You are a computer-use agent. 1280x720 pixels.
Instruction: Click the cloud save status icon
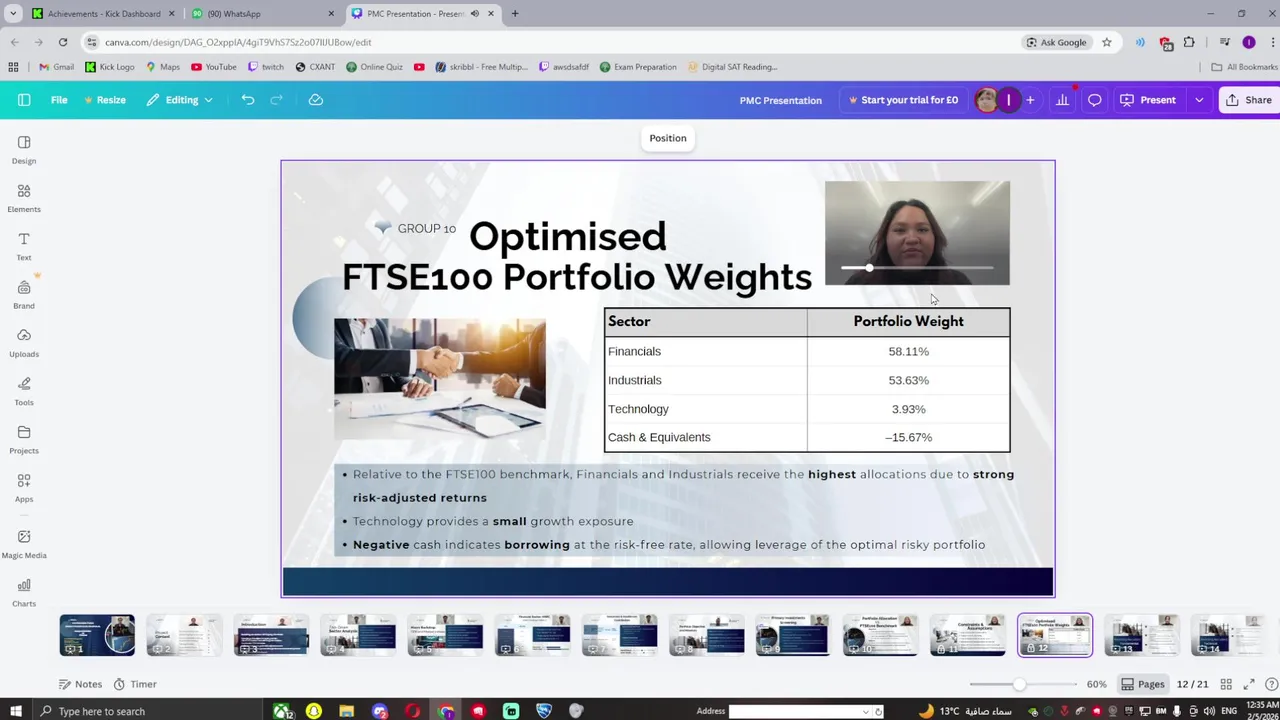(x=316, y=100)
